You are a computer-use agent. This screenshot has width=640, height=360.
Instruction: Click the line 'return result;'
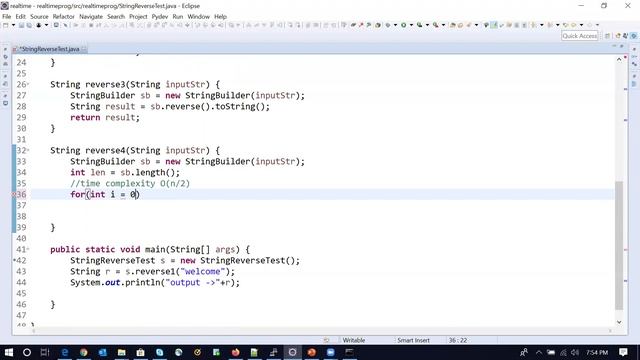105,118
